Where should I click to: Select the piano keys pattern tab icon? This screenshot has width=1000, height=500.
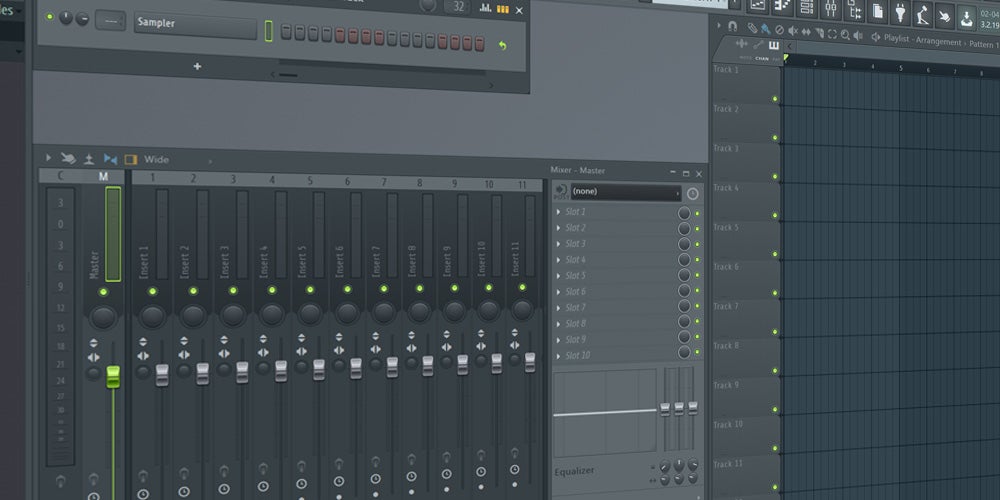pos(774,45)
